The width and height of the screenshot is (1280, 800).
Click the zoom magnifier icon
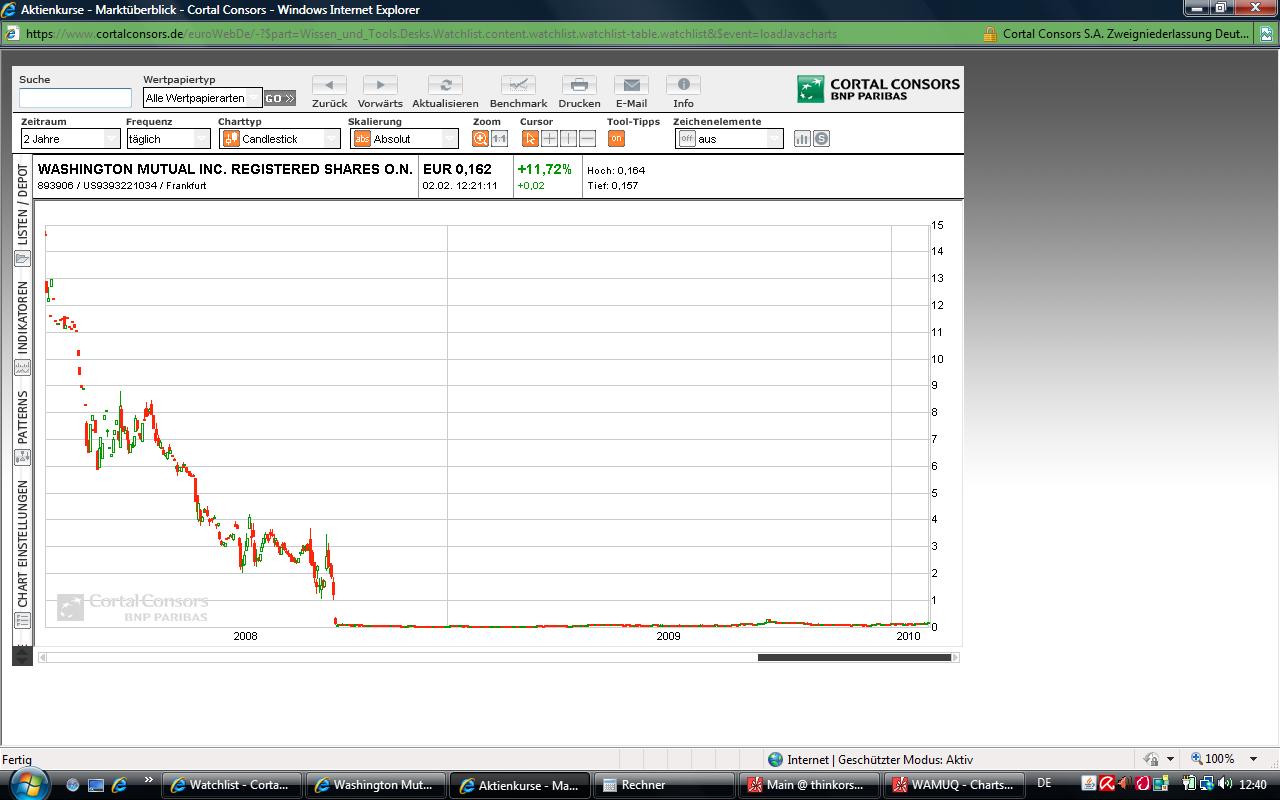click(481, 139)
